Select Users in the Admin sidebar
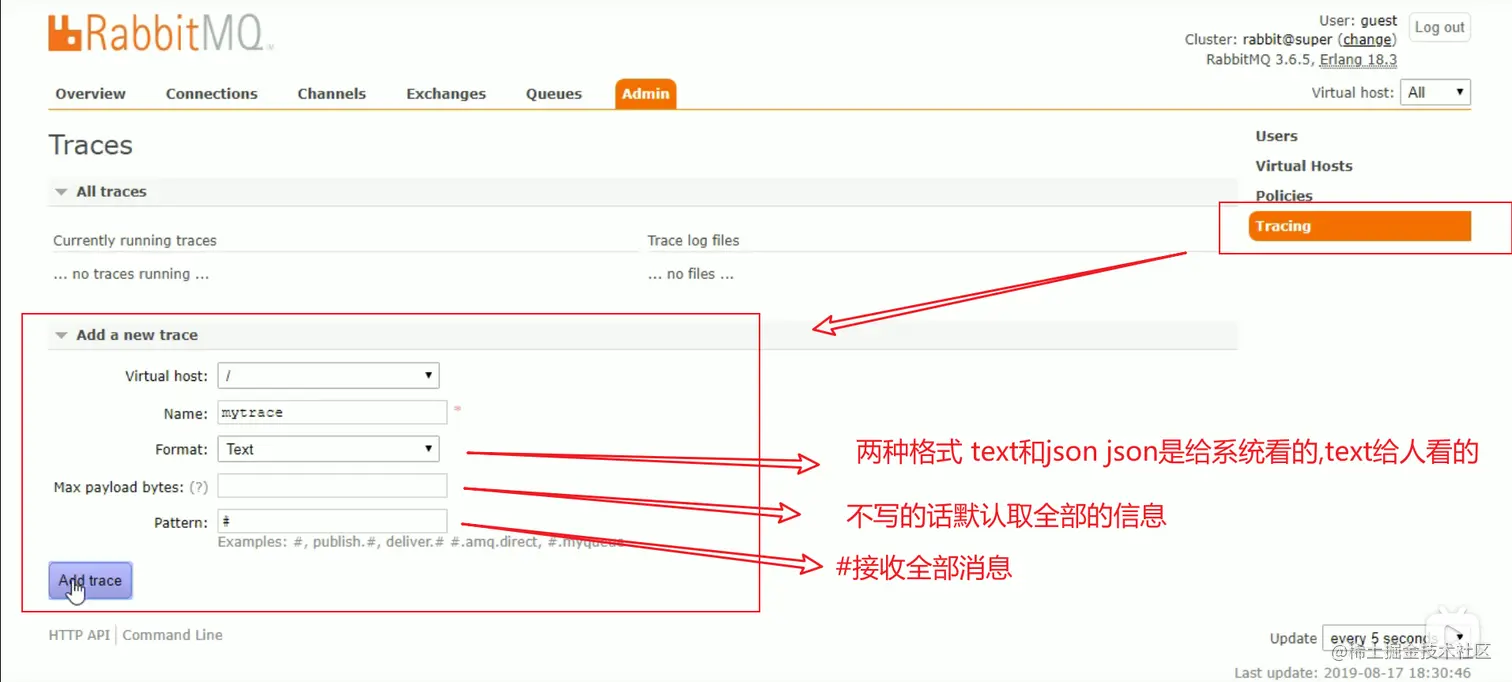 pos(1275,135)
